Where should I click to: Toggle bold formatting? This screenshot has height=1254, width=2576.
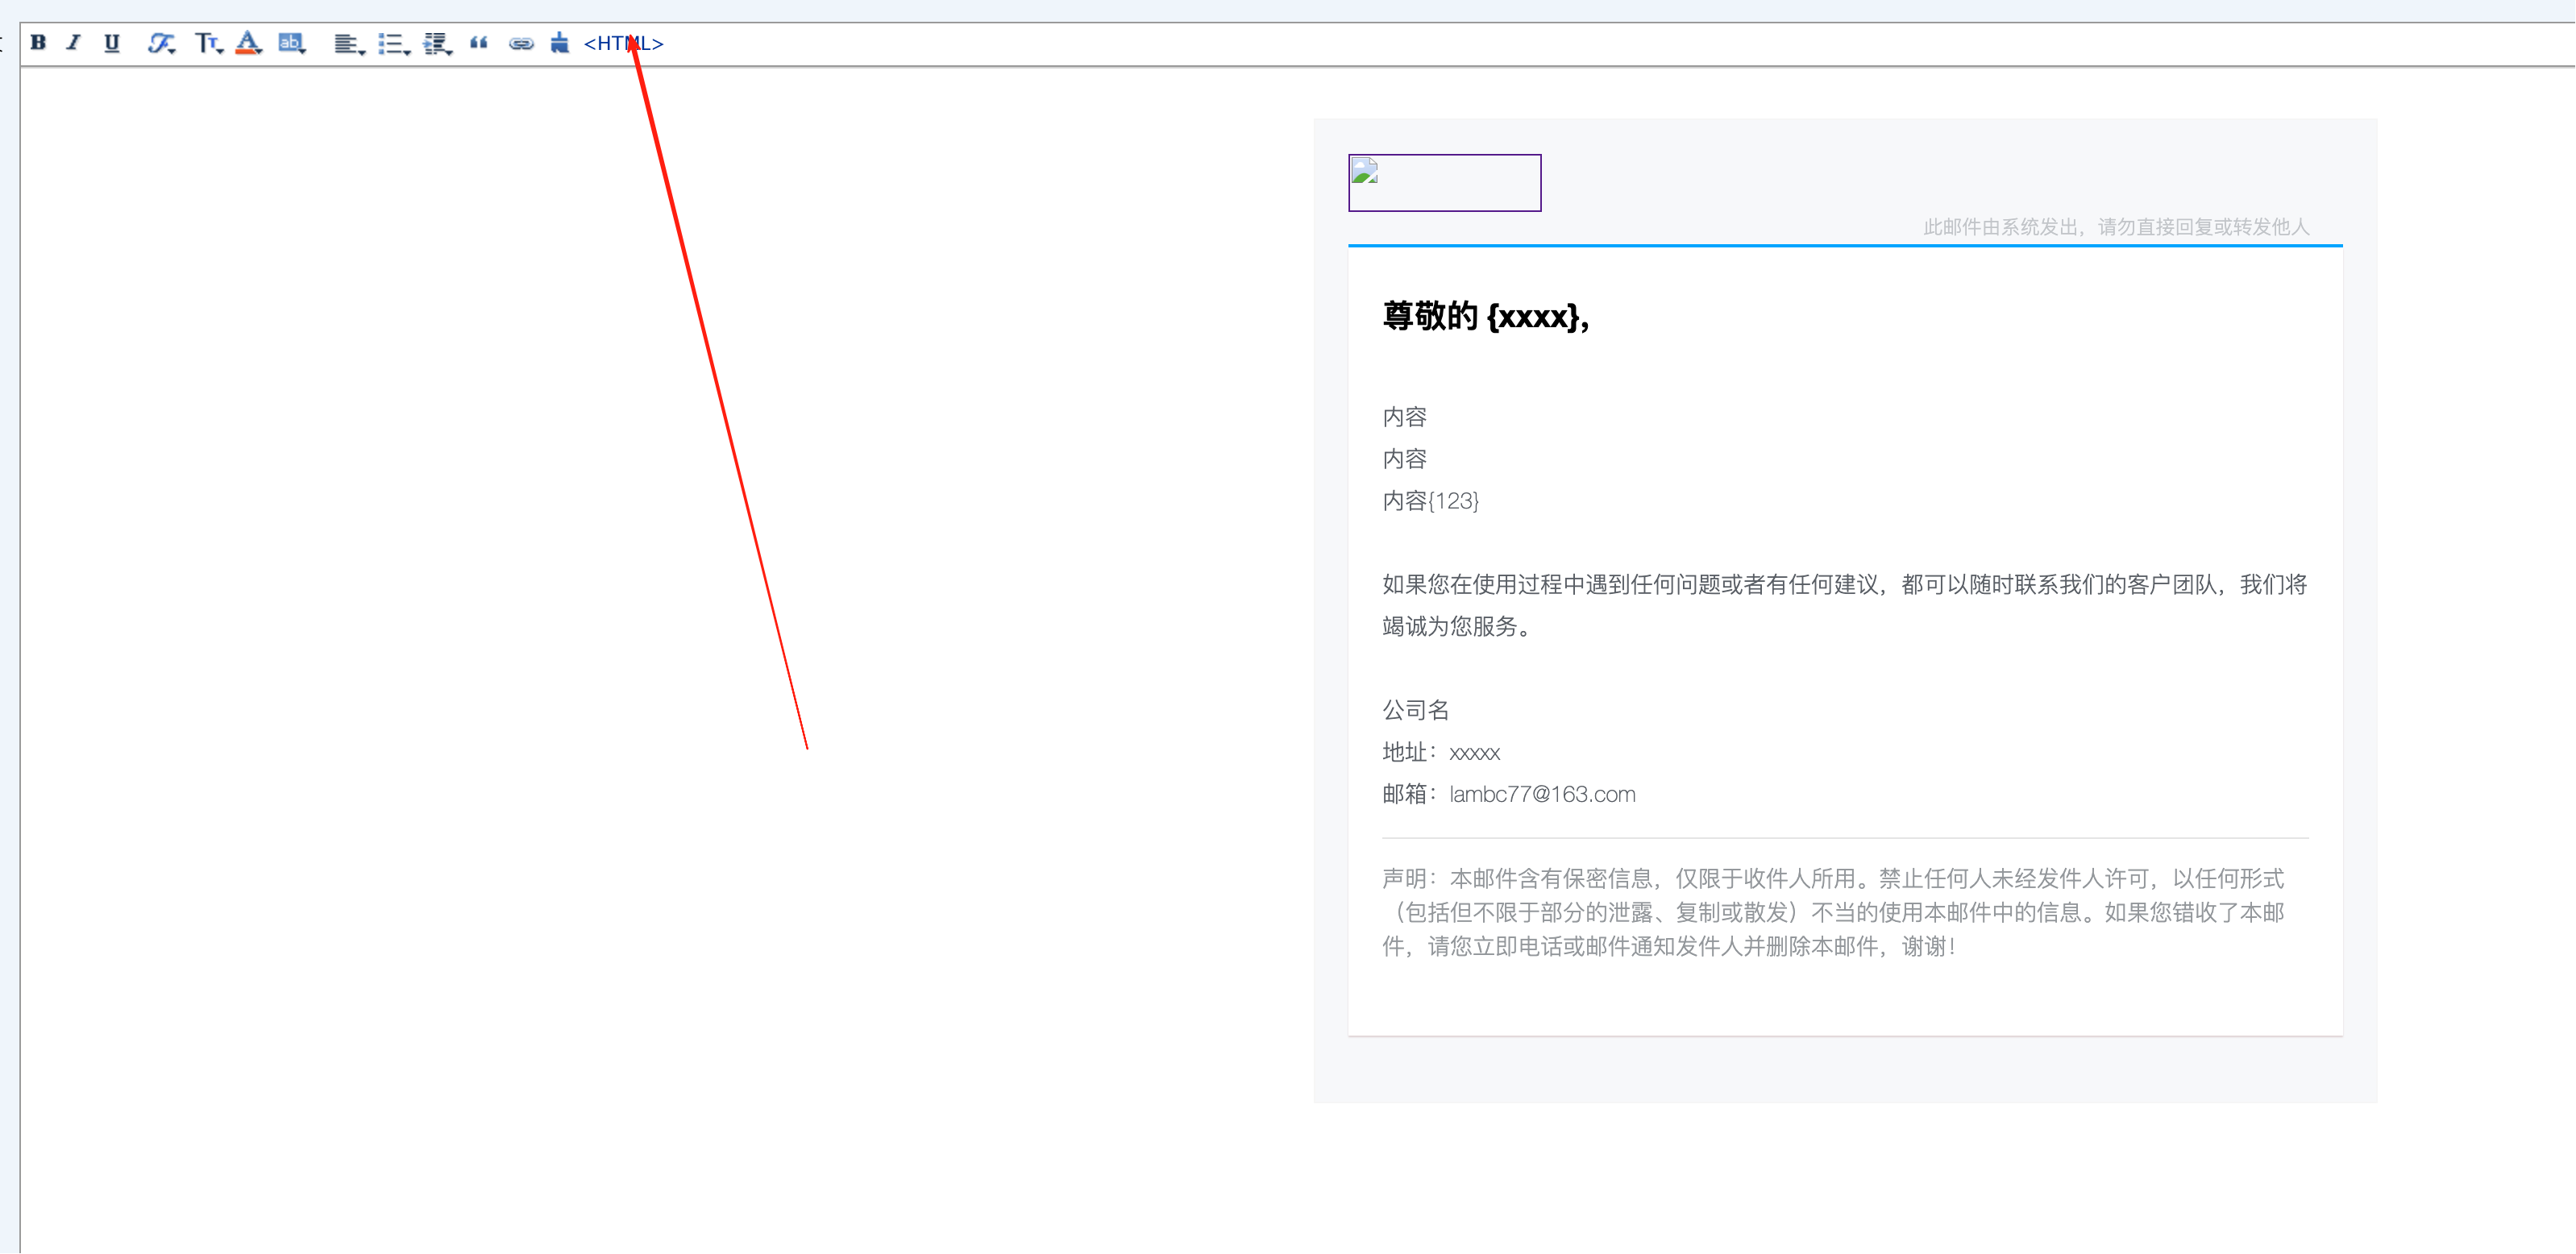pos(38,43)
